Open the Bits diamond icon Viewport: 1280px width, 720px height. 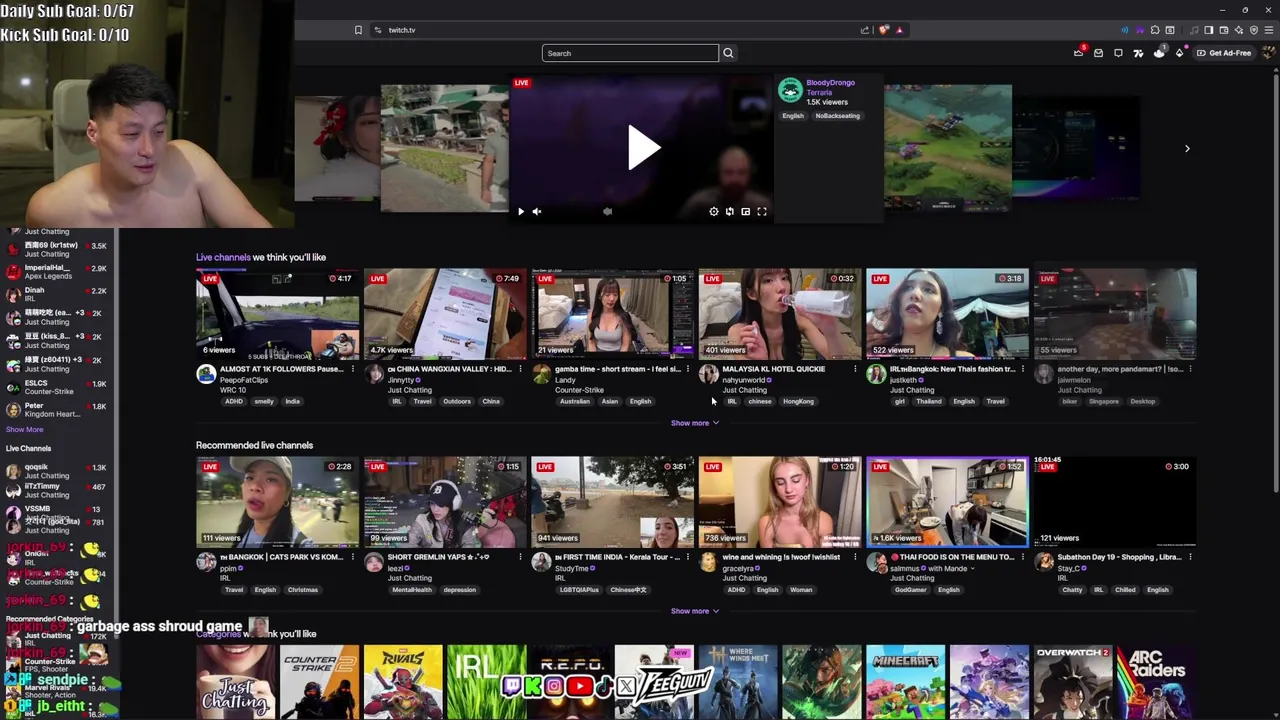[1179, 53]
